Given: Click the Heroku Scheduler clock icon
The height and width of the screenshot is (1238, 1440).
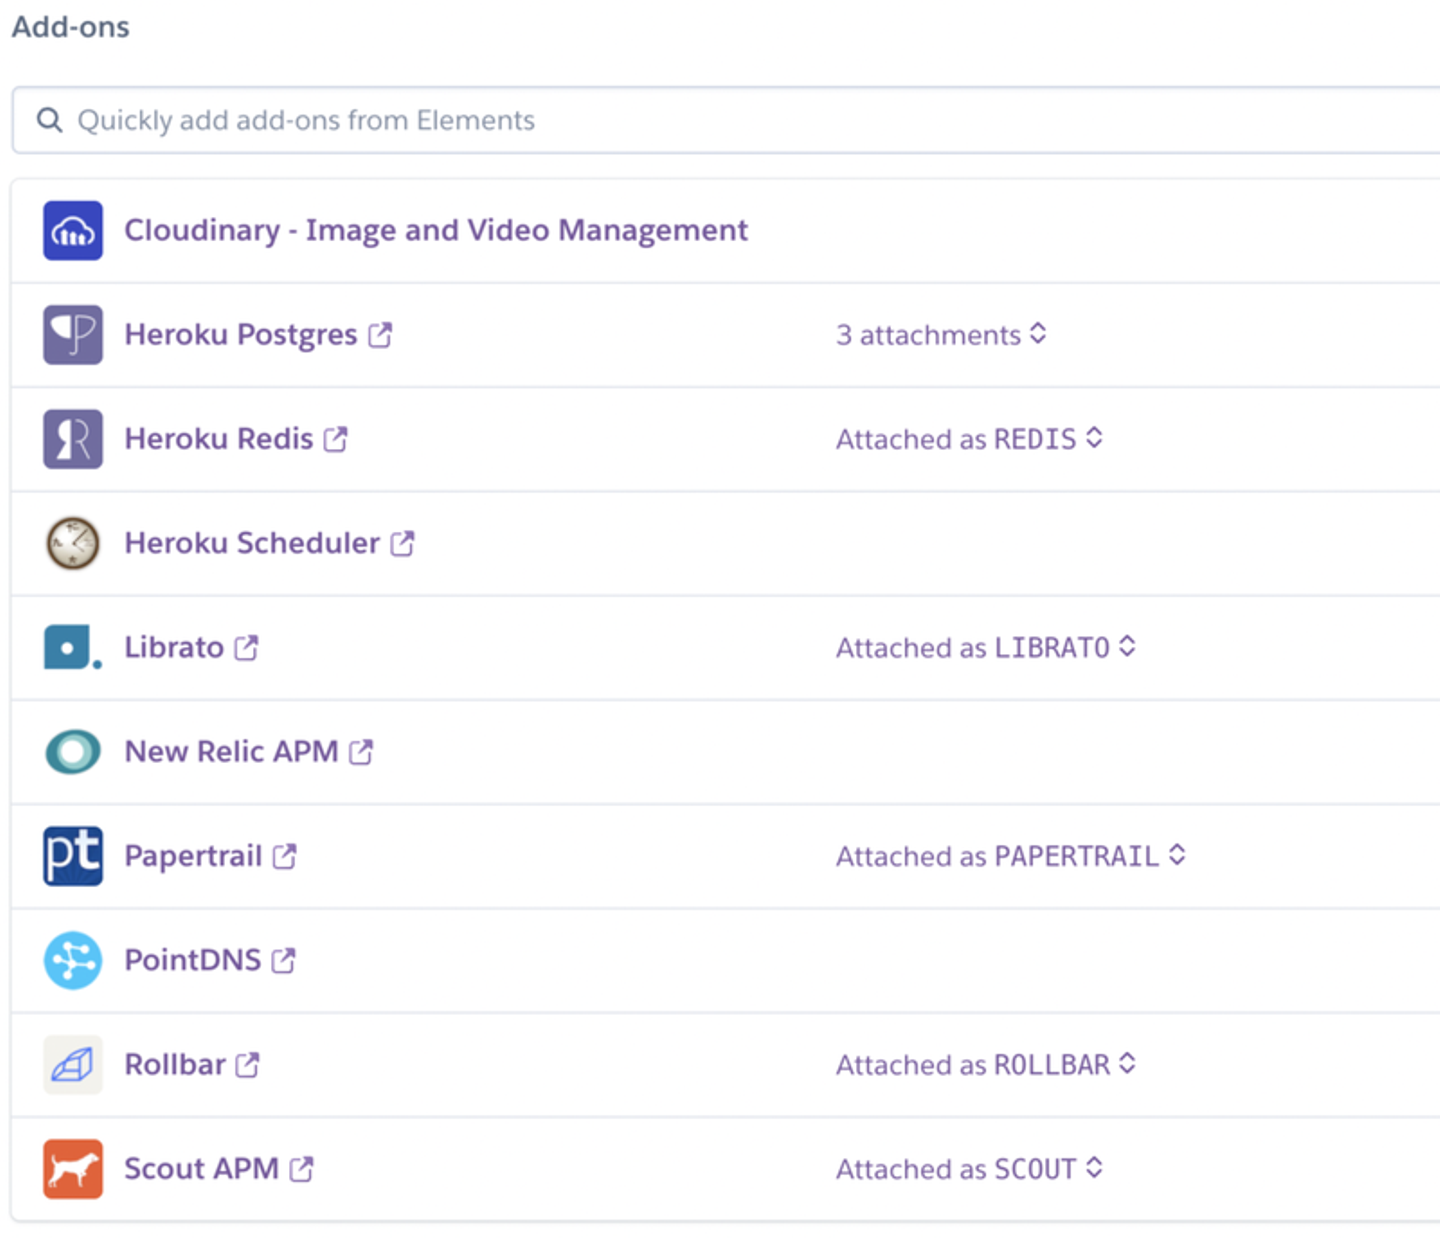Looking at the screenshot, I should 73,543.
